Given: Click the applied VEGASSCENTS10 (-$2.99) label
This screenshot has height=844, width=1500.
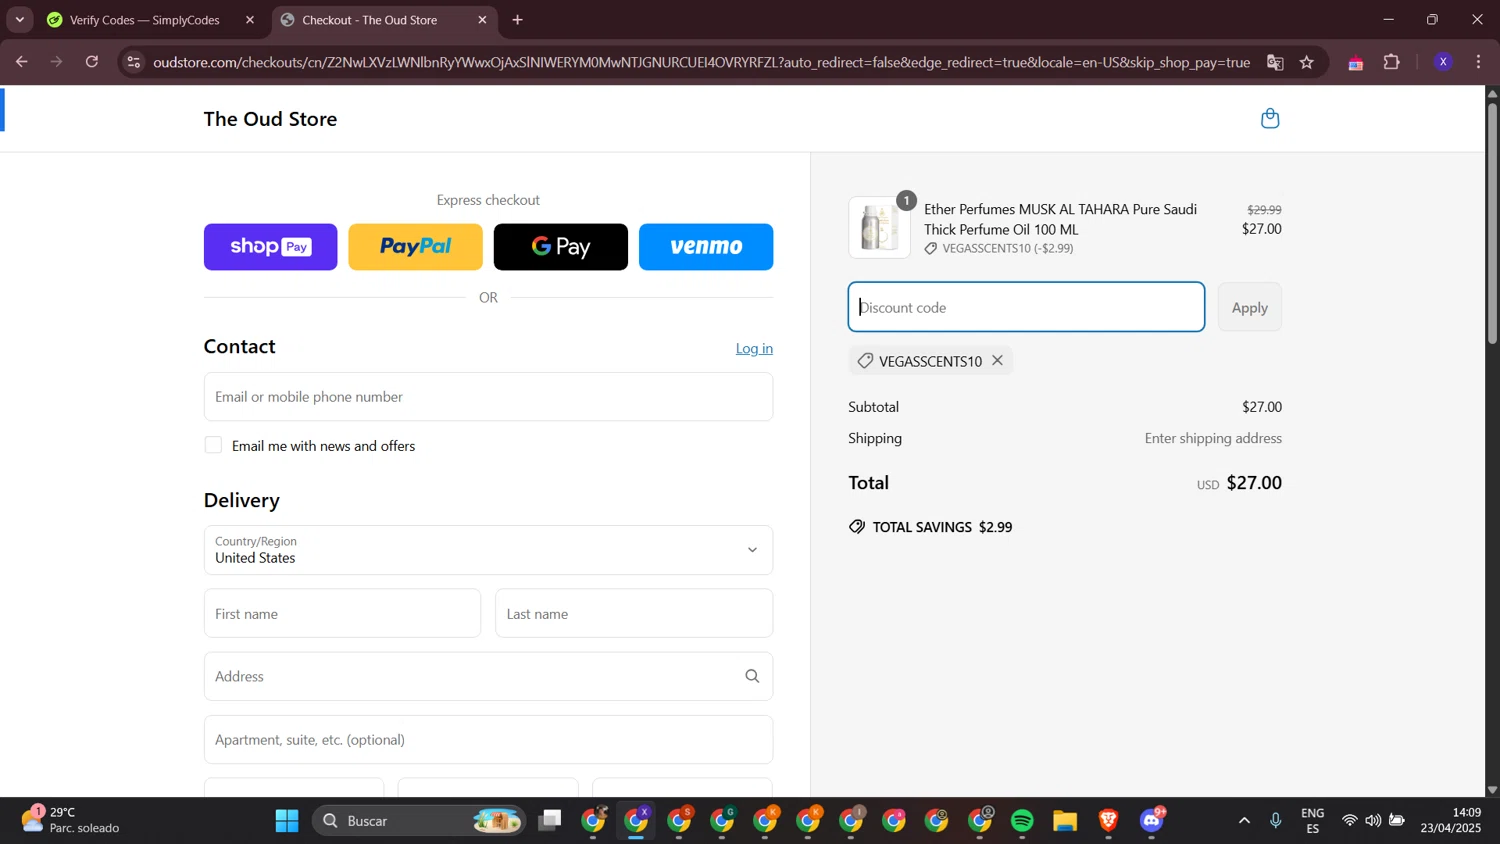Looking at the screenshot, I should [1007, 248].
